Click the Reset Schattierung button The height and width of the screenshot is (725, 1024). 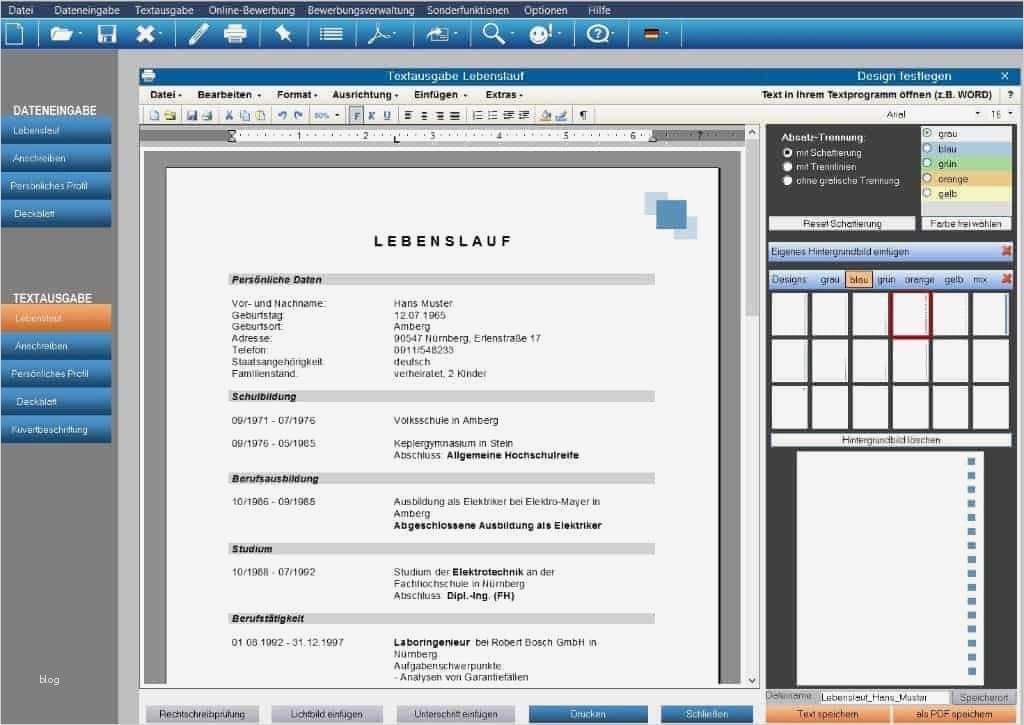click(842, 223)
